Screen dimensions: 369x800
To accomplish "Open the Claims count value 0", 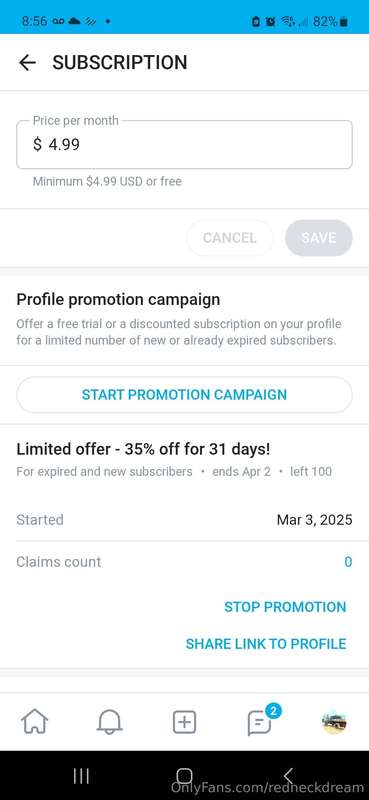I will pyautogui.click(x=348, y=562).
